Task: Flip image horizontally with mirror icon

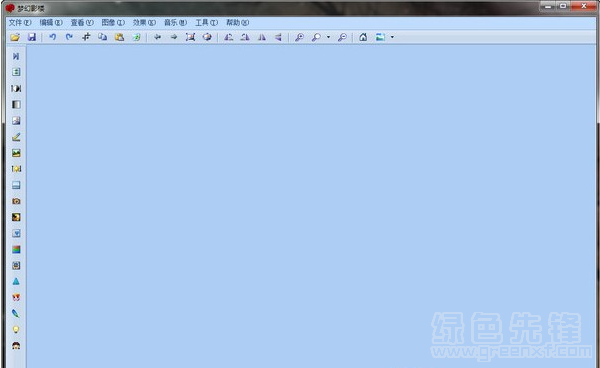Action: point(262,37)
